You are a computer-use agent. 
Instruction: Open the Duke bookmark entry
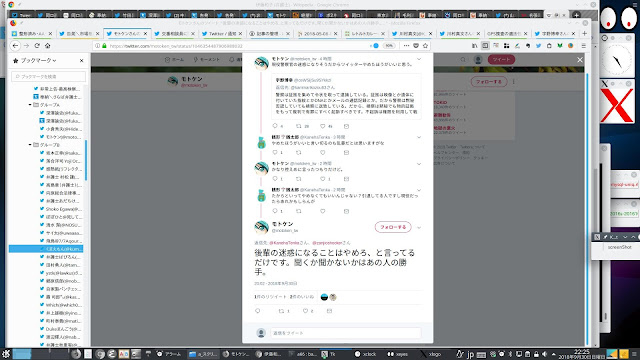point(60,329)
